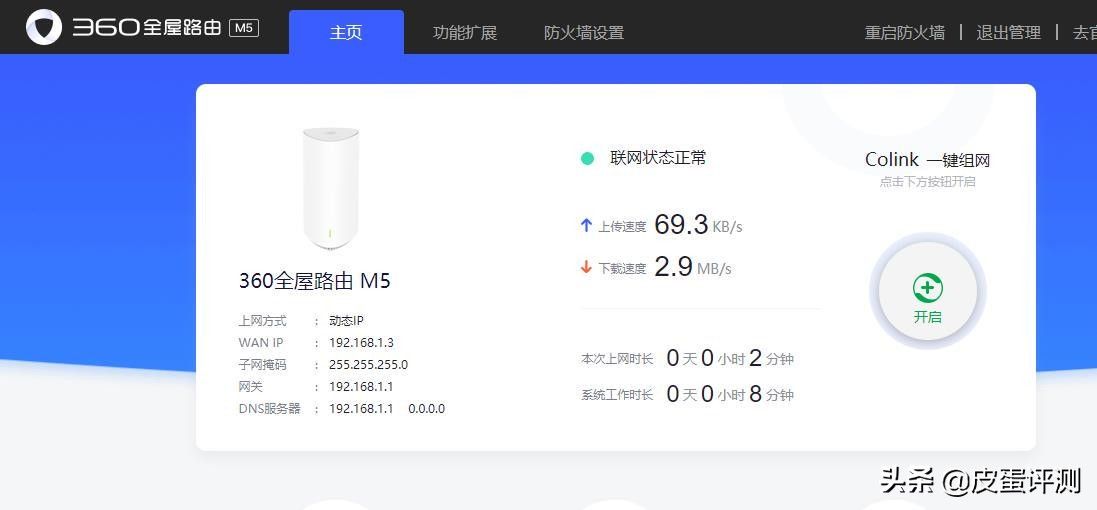Click Colink 一键组网 heading
The image size is (1097, 510).
(x=928, y=160)
